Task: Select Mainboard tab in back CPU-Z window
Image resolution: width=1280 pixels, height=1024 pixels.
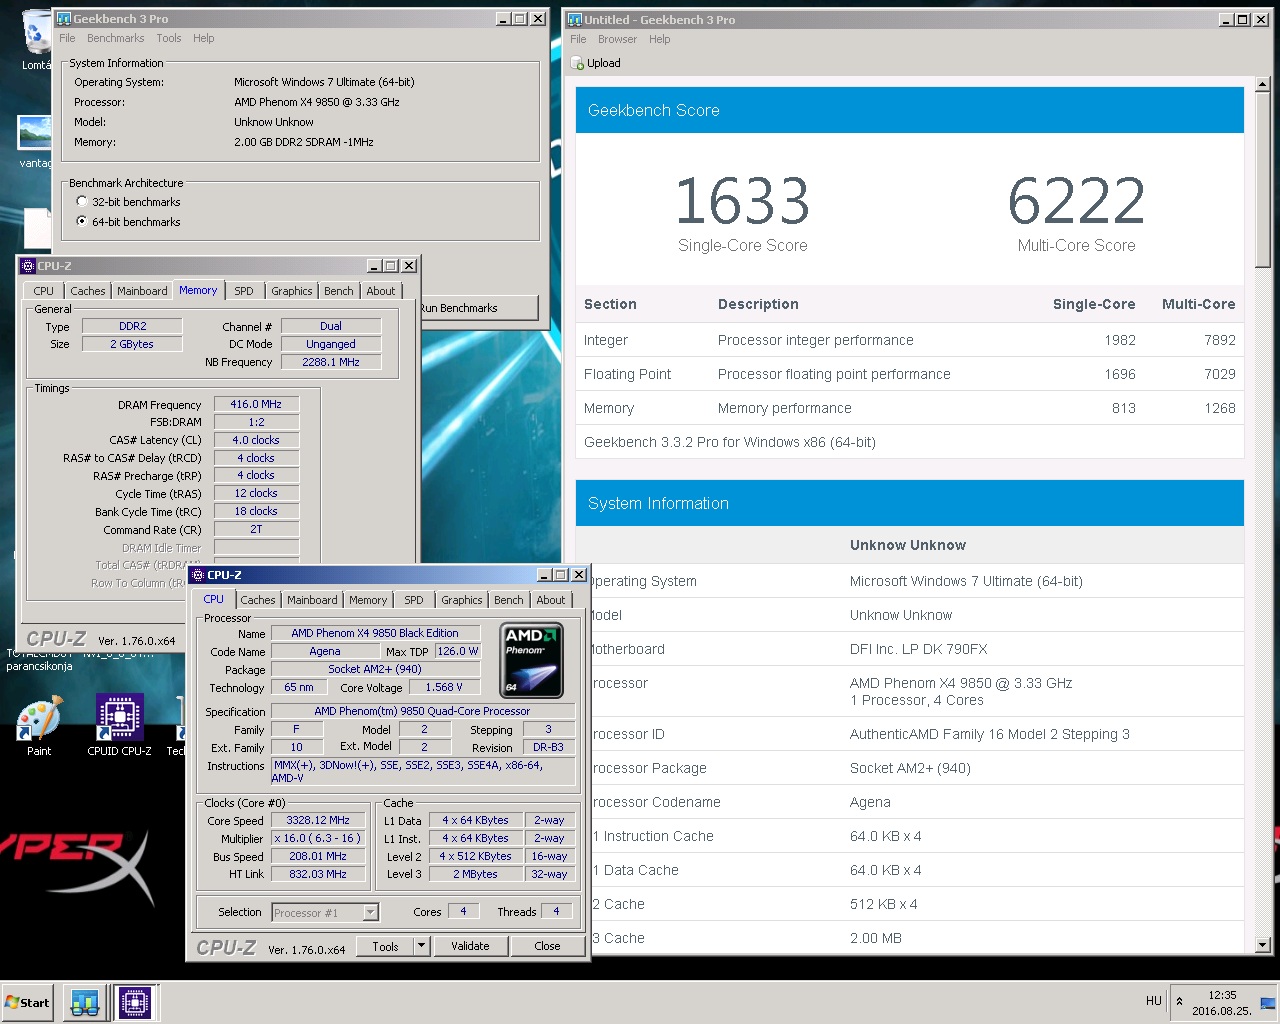Action: point(142,291)
